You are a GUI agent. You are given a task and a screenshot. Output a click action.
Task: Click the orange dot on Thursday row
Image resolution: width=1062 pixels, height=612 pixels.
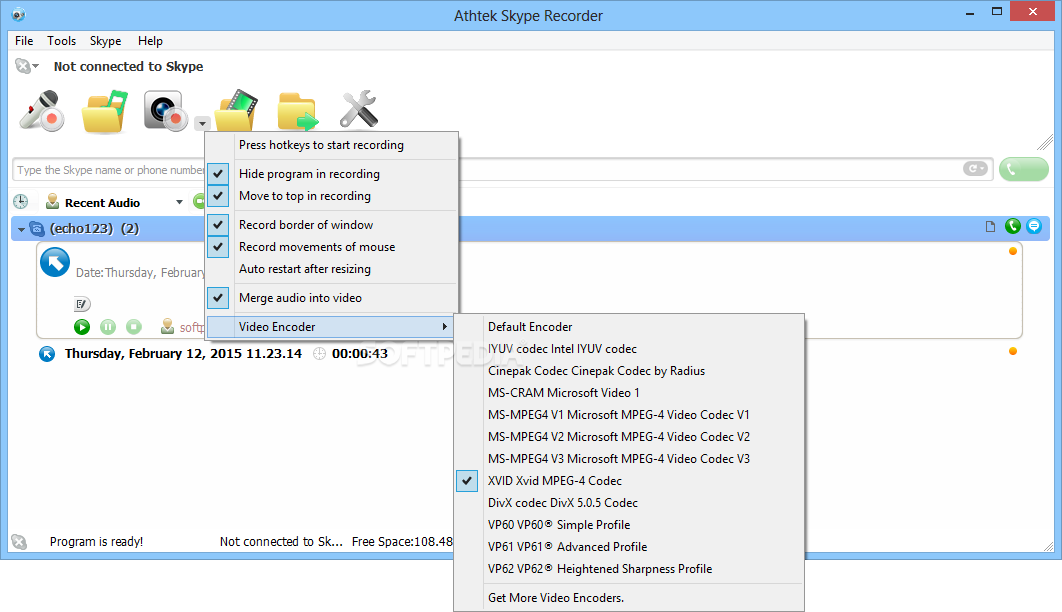coord(1013,351)
